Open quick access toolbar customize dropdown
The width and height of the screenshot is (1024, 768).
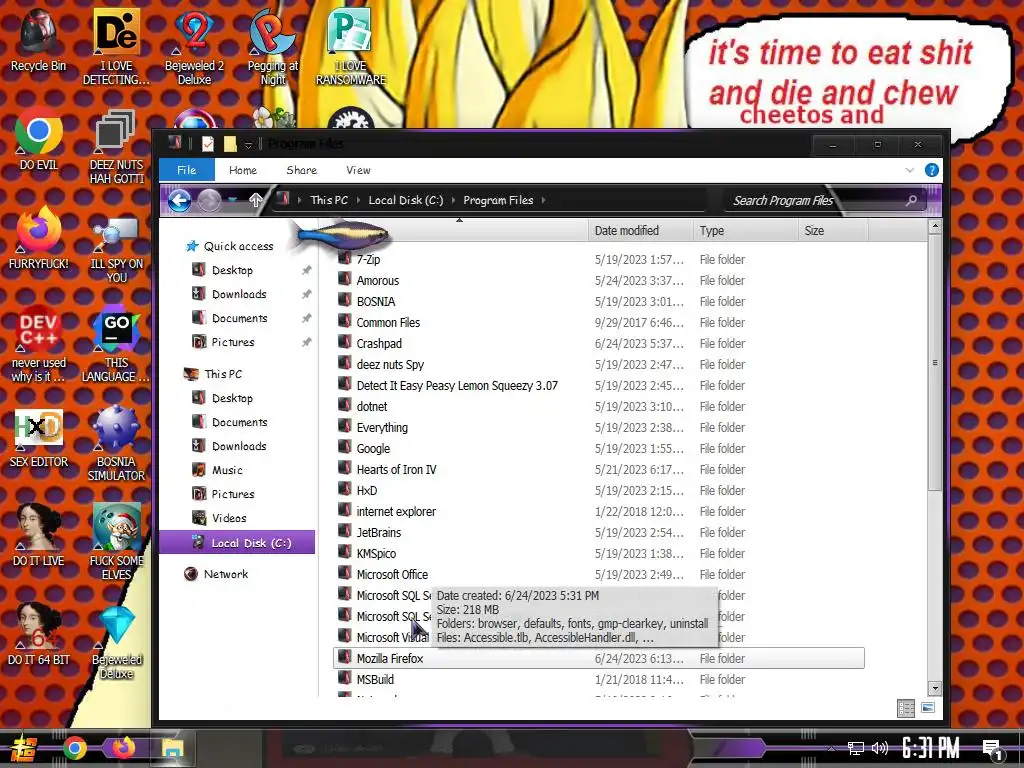pyautogui.click(x=248, y=144)
